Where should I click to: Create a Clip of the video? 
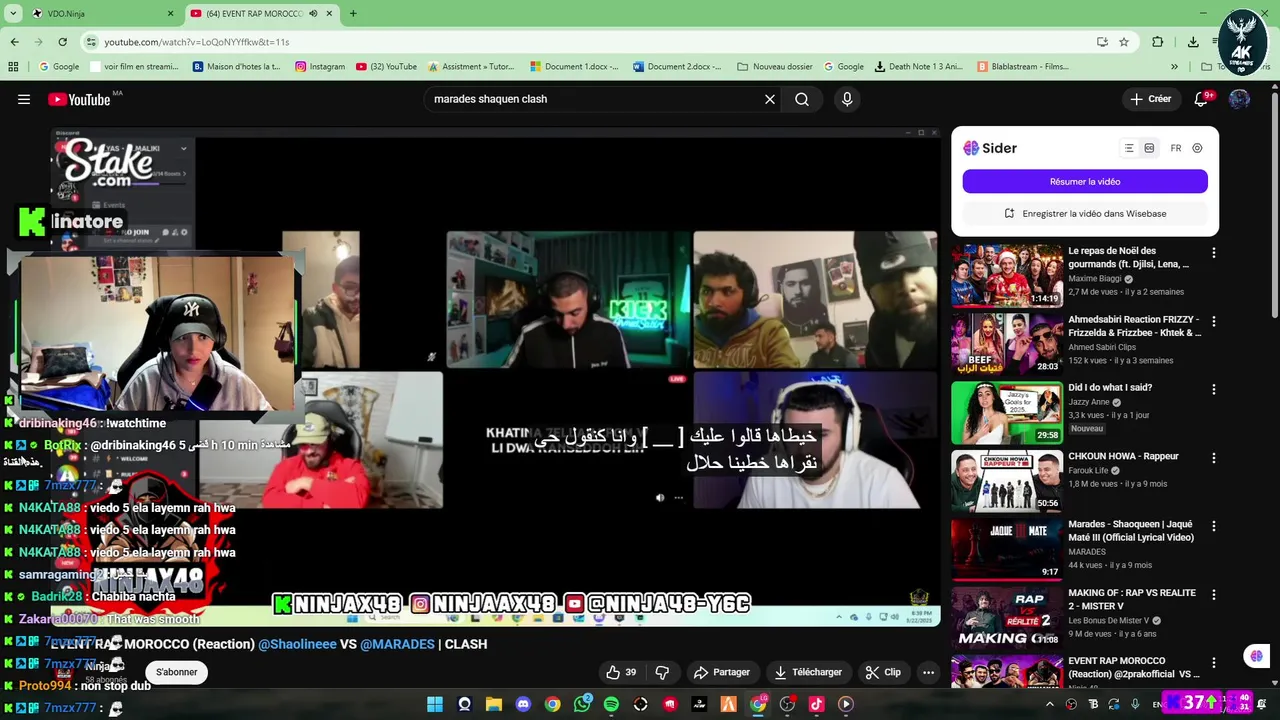click(883, 672)
